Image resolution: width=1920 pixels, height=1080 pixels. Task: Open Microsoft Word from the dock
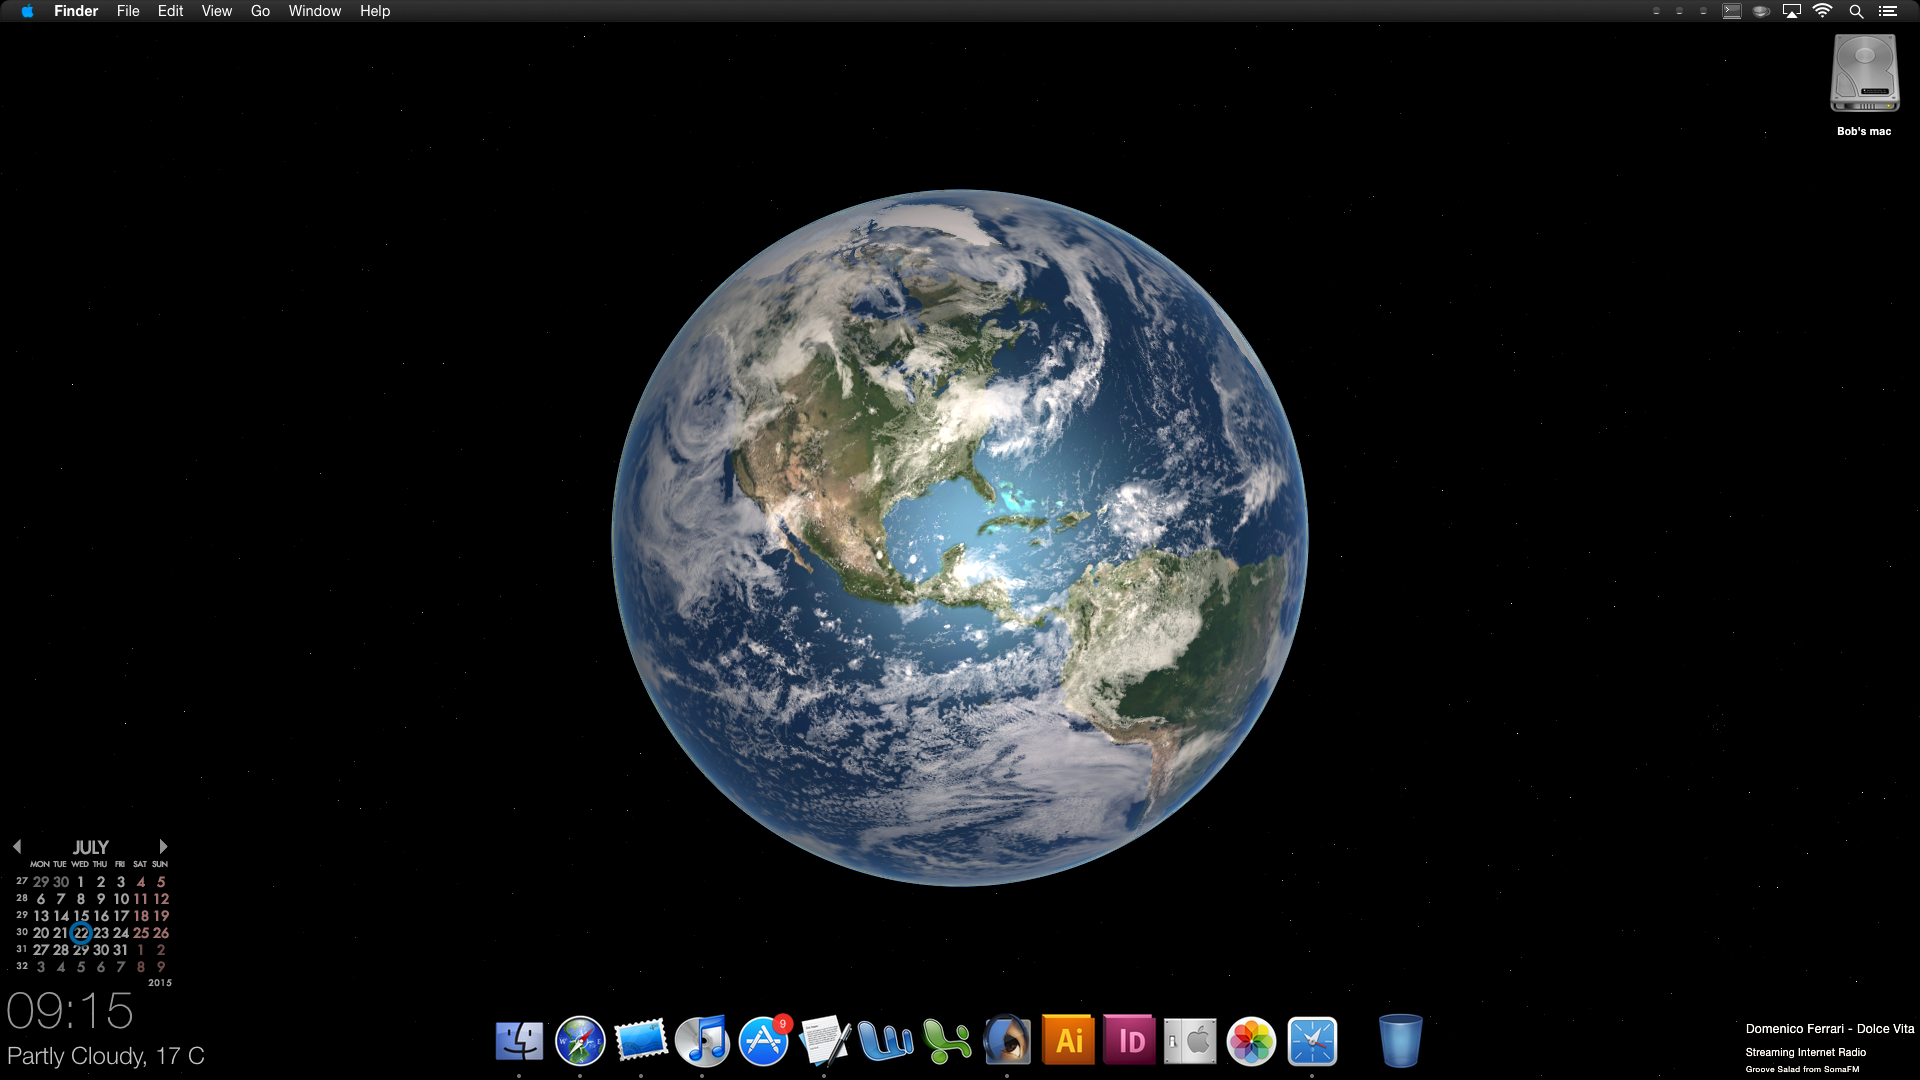[886, 1041]
